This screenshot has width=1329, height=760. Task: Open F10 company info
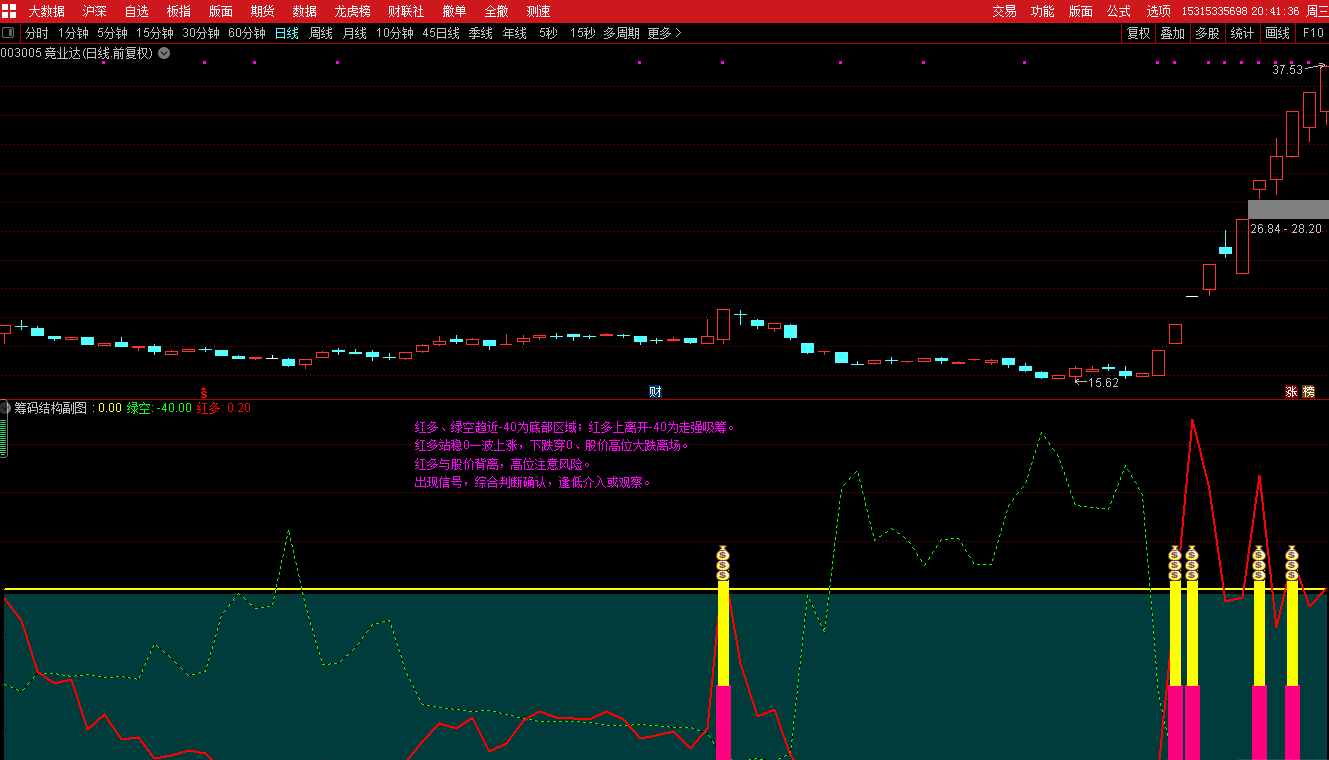pos(1312,33)
